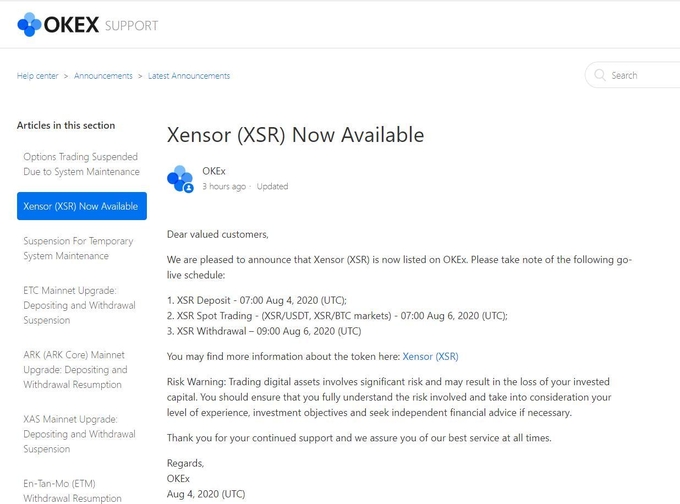Viewport: 680px width, 504px height.
Task: Follow the Xensor (XSR) token info link
Action: 430,357
